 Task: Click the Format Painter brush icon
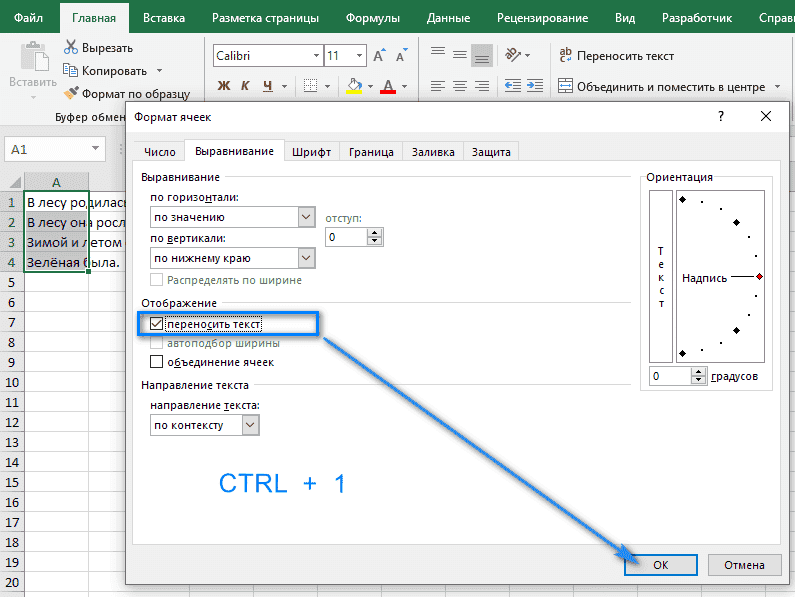coord(72,94)
